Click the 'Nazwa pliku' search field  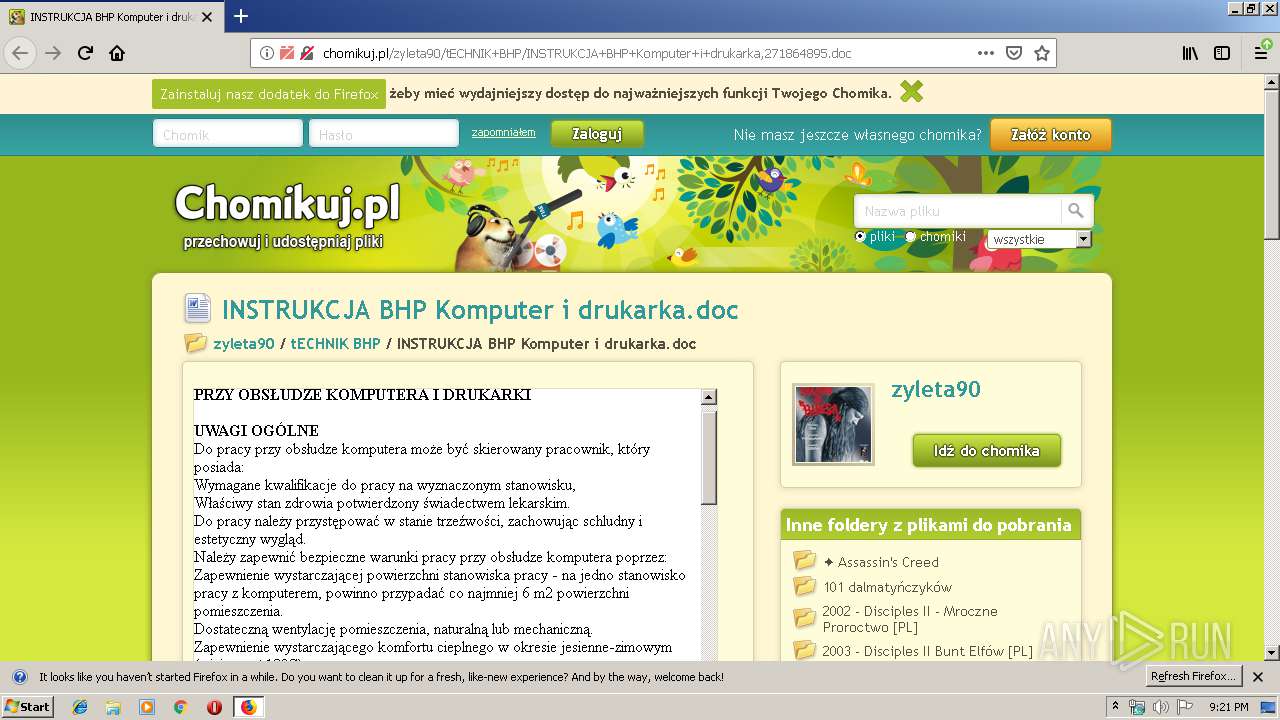[x=958, y=211]
